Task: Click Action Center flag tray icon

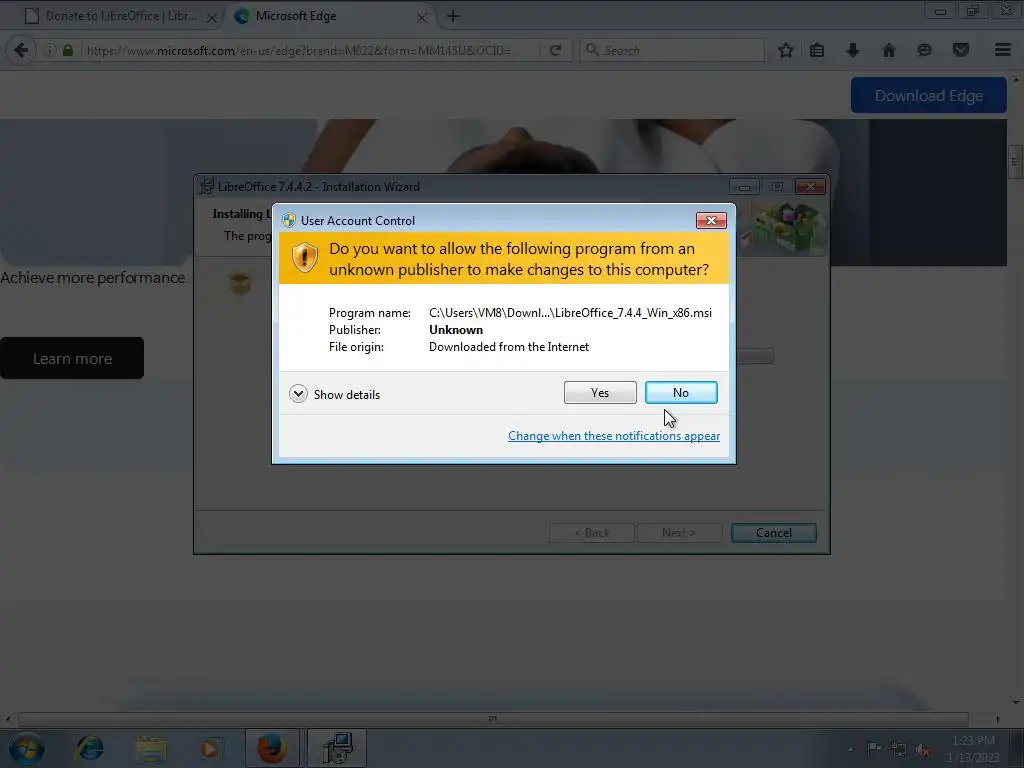Action: (x=874, y=748)
